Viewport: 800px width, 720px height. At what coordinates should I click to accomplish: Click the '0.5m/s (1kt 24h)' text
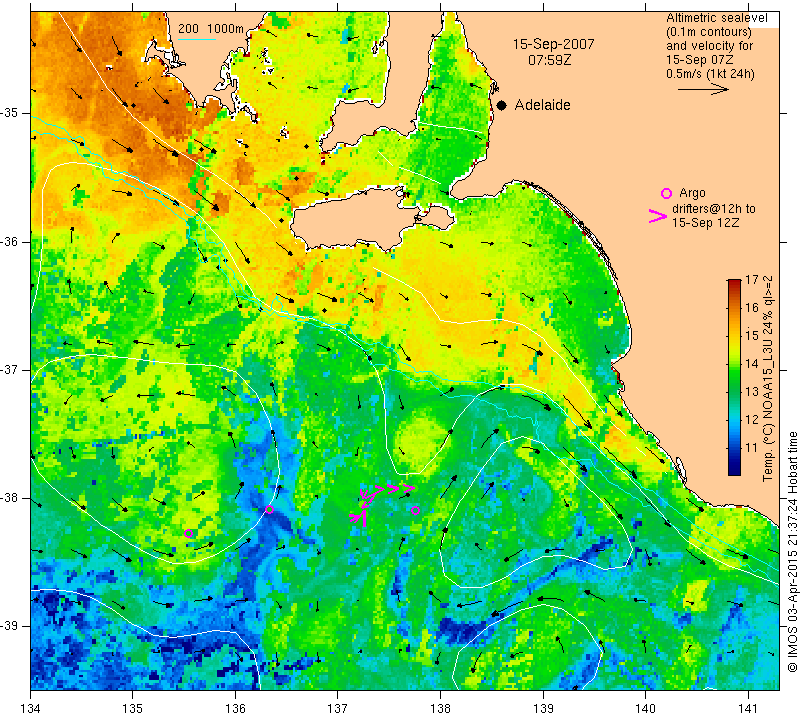[x=710, y=74]
